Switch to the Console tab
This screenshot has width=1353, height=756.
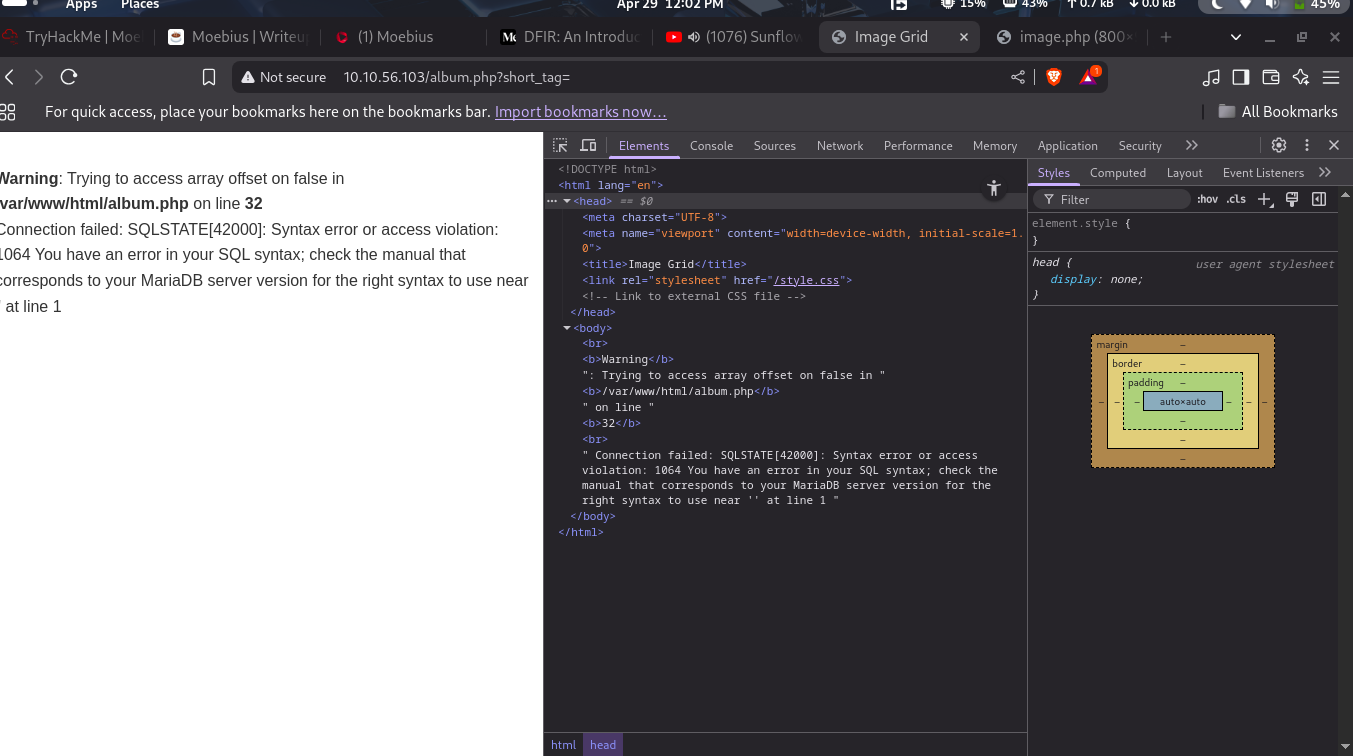(x=711, y=145)
